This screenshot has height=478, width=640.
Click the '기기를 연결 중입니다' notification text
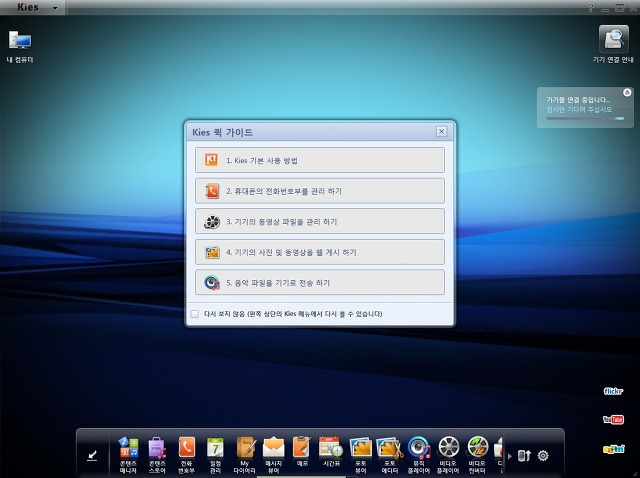pos(578,100)
